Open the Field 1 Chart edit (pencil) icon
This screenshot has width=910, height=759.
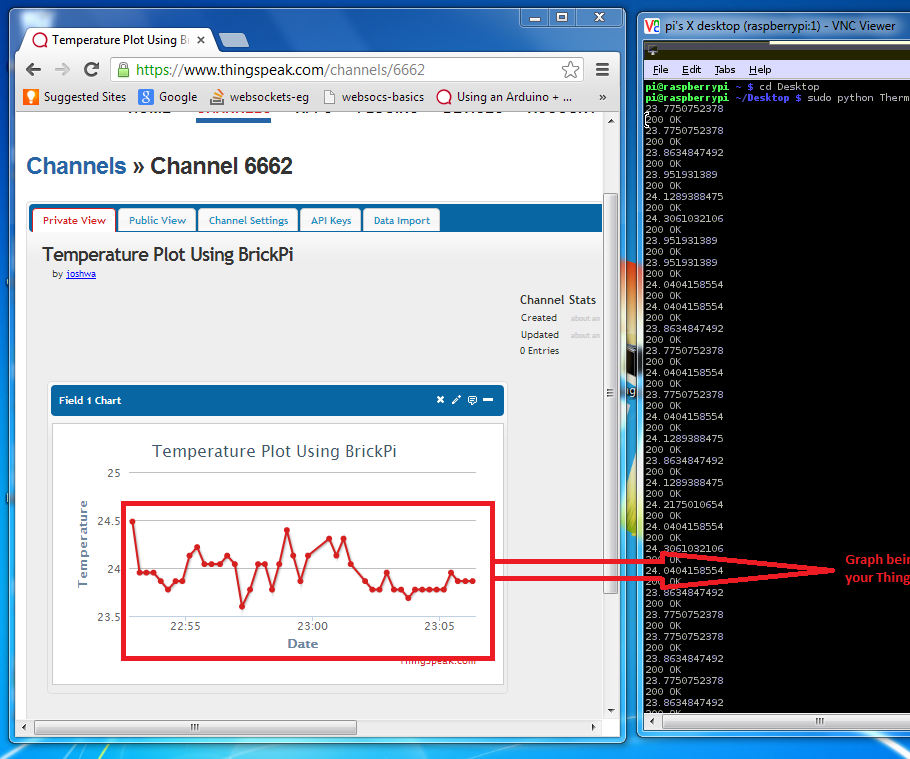pyautogui.click(x=456, y=399)
